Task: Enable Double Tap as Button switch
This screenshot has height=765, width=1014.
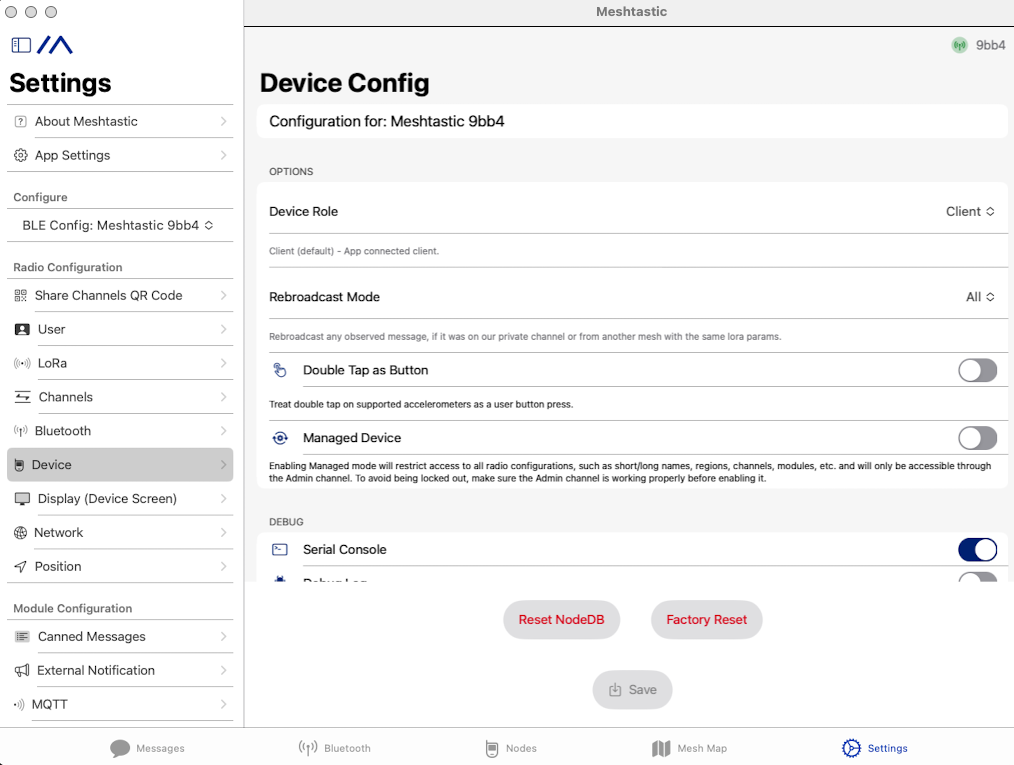Action: click(977, 371)
